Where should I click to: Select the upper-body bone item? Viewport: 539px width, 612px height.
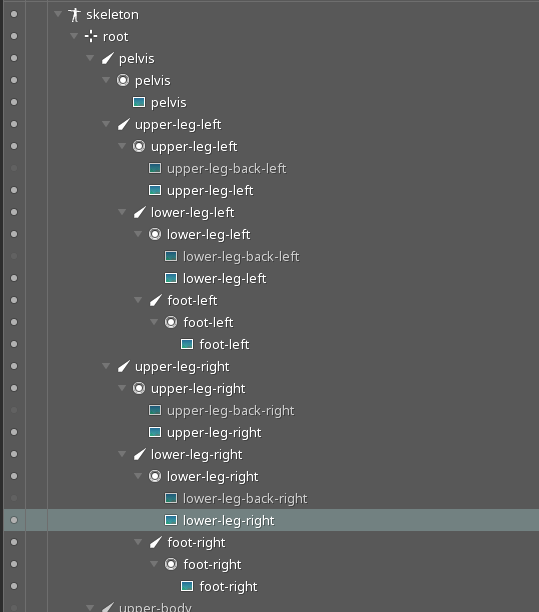tap(155, 607)
